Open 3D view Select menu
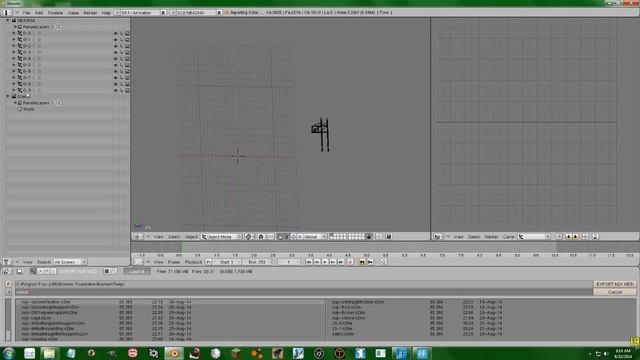Viewport: 640px width, 360px height. point(174,237)
